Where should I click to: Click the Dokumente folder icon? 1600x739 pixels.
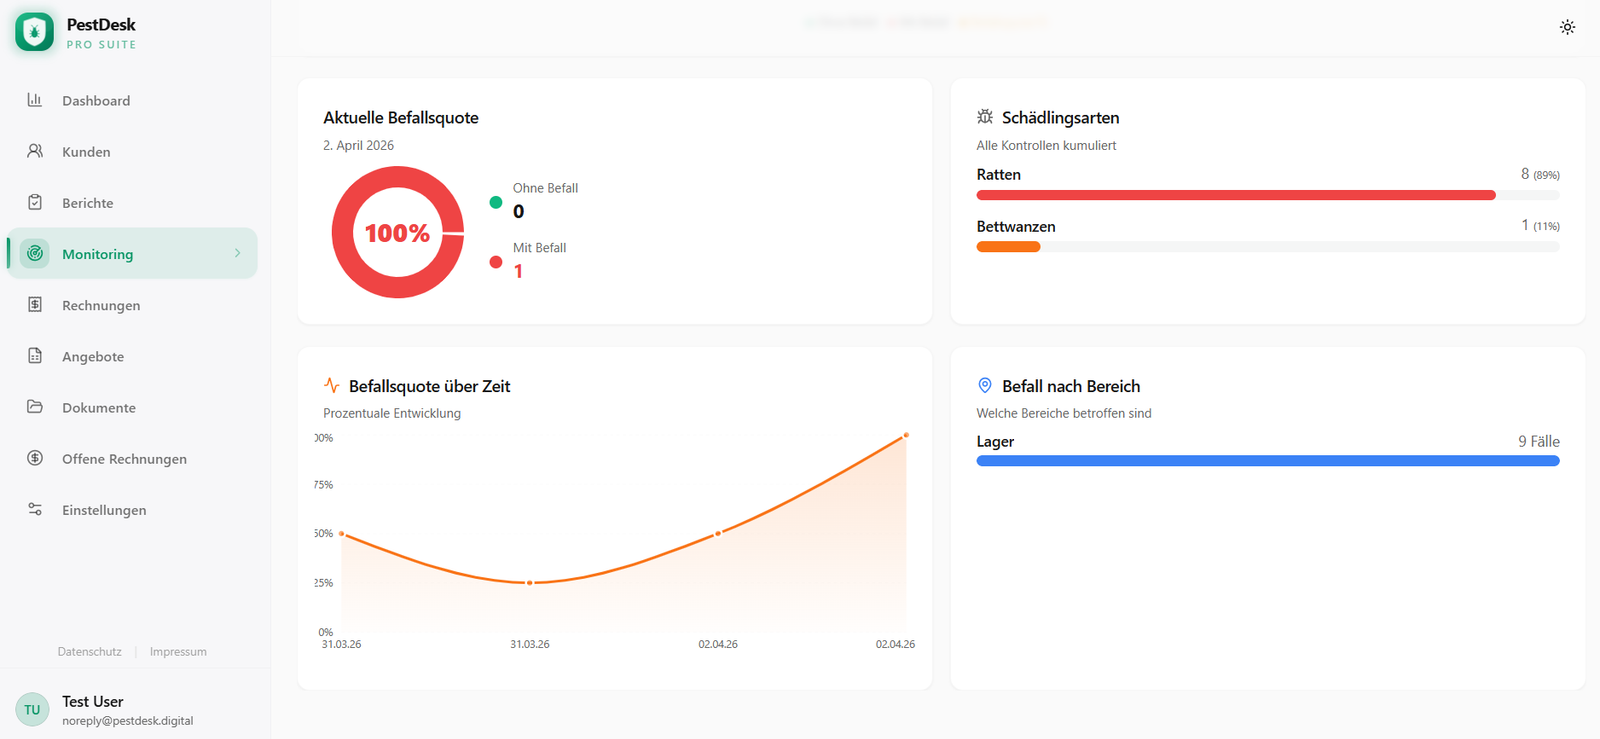(35, 407)
